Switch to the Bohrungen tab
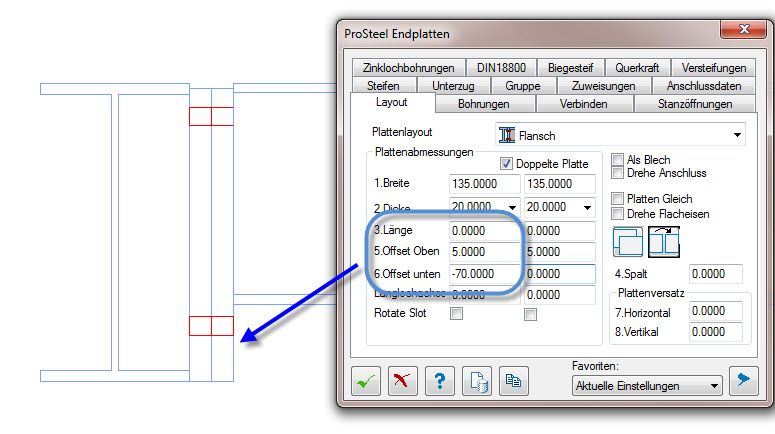This screenshot has width=775, height=434. 483,104
